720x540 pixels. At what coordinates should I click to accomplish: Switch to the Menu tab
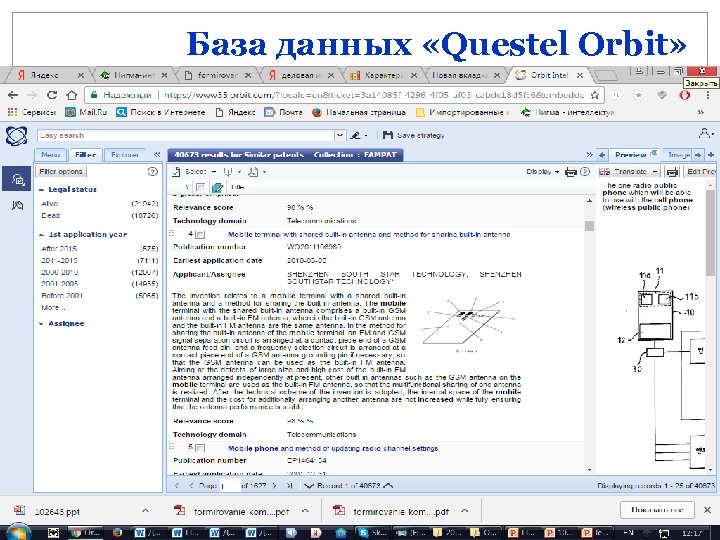pos(51,155)
